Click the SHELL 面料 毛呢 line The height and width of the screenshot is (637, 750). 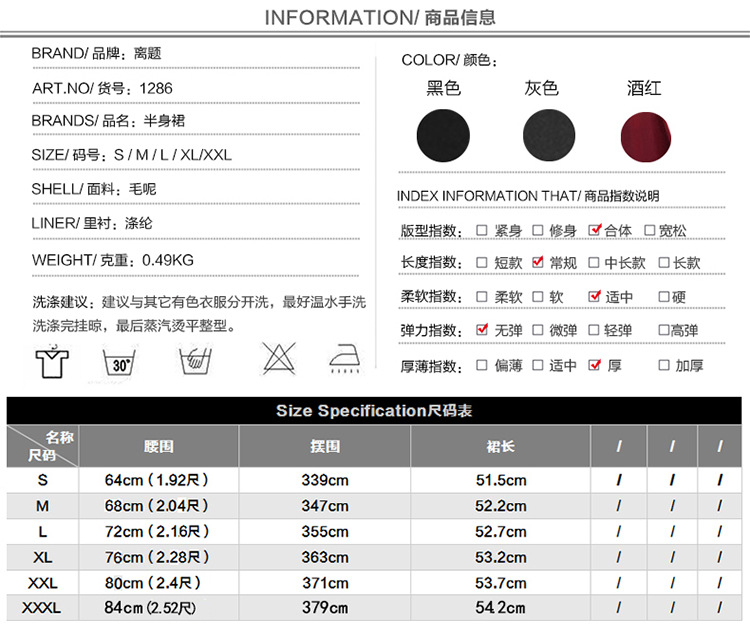coord(94,189)
